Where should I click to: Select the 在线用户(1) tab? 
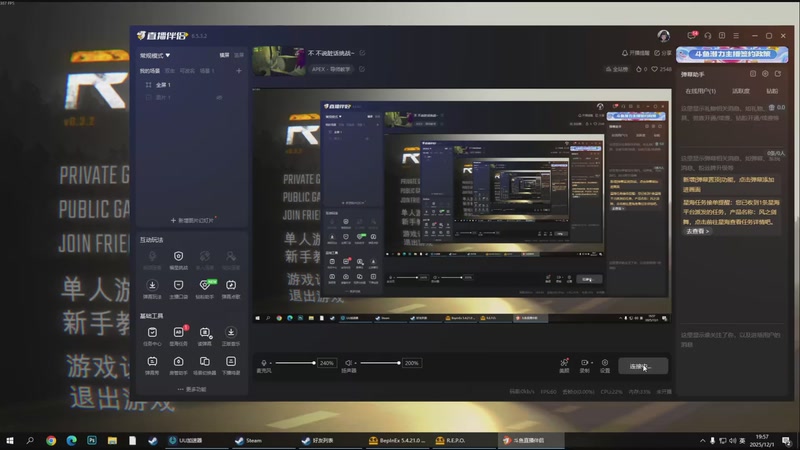[x=701, y=91]
